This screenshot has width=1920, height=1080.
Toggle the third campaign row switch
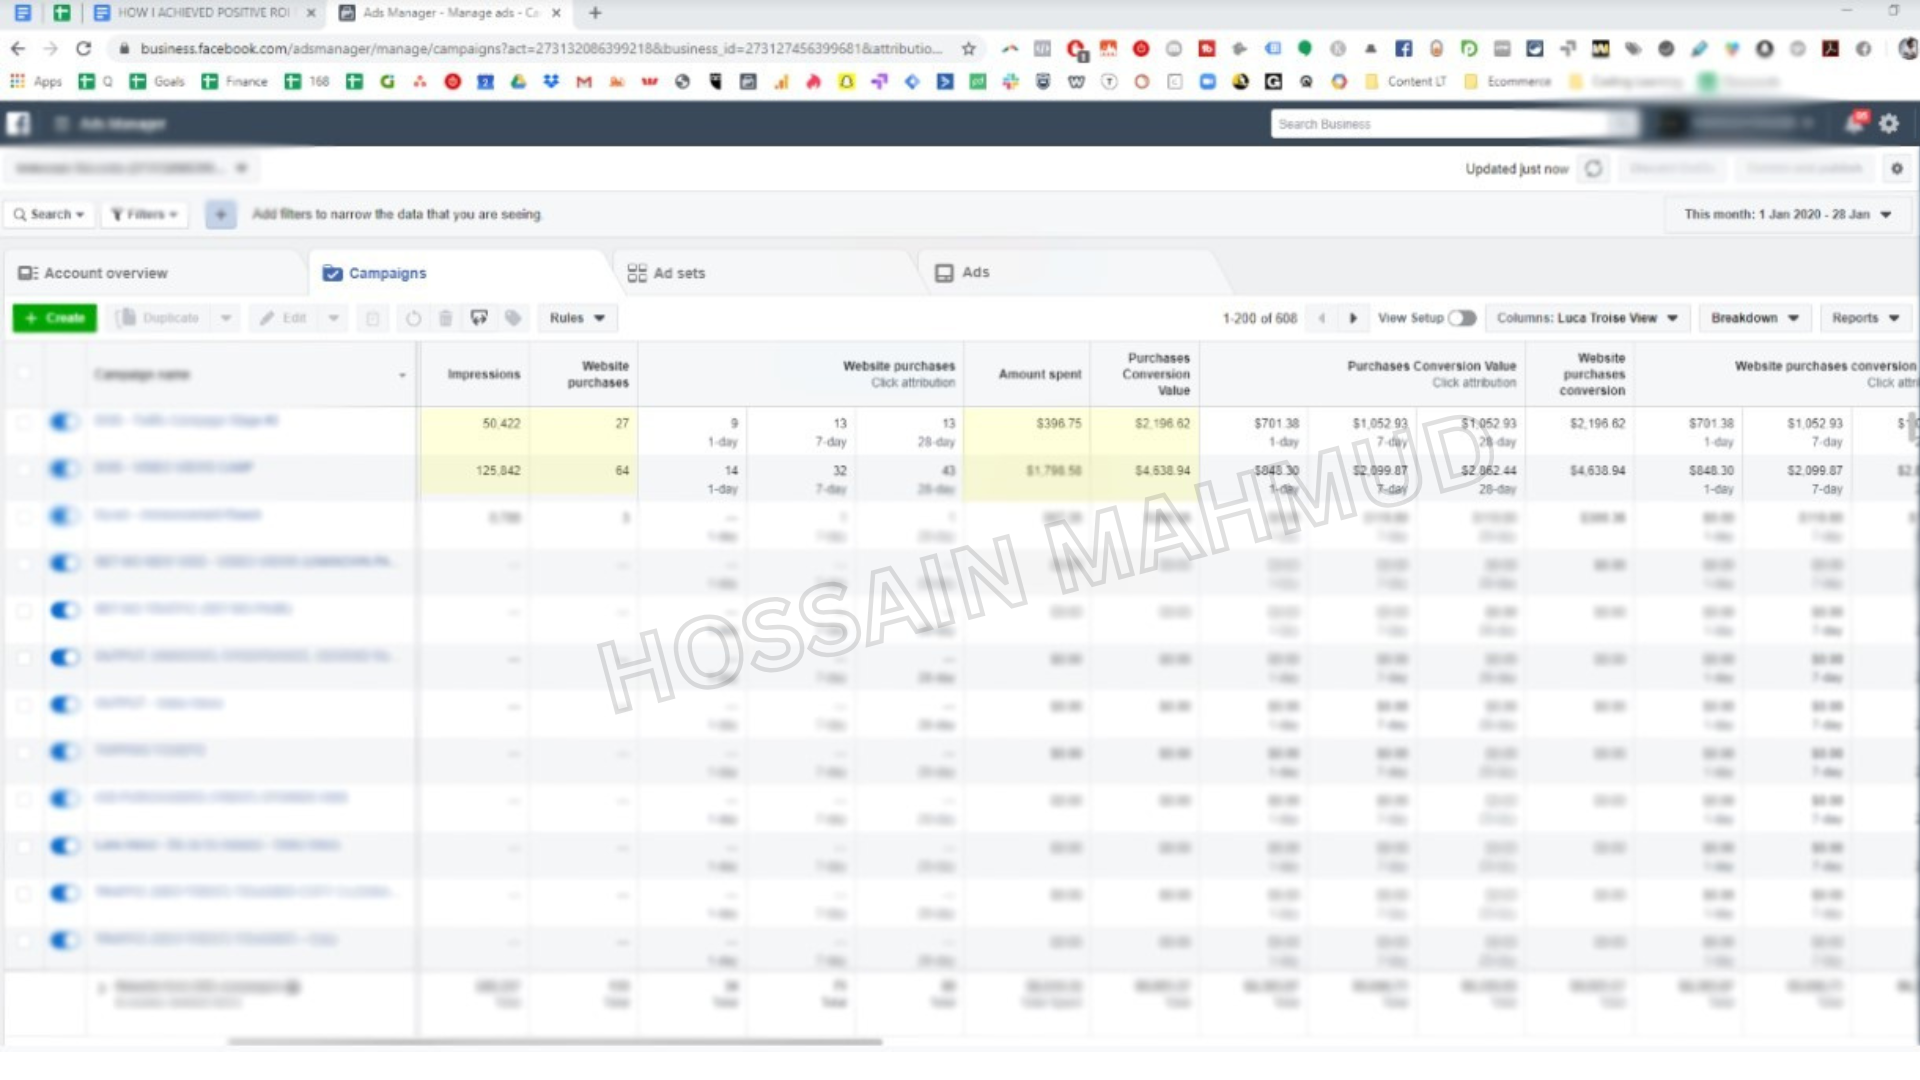pos(64,516)
